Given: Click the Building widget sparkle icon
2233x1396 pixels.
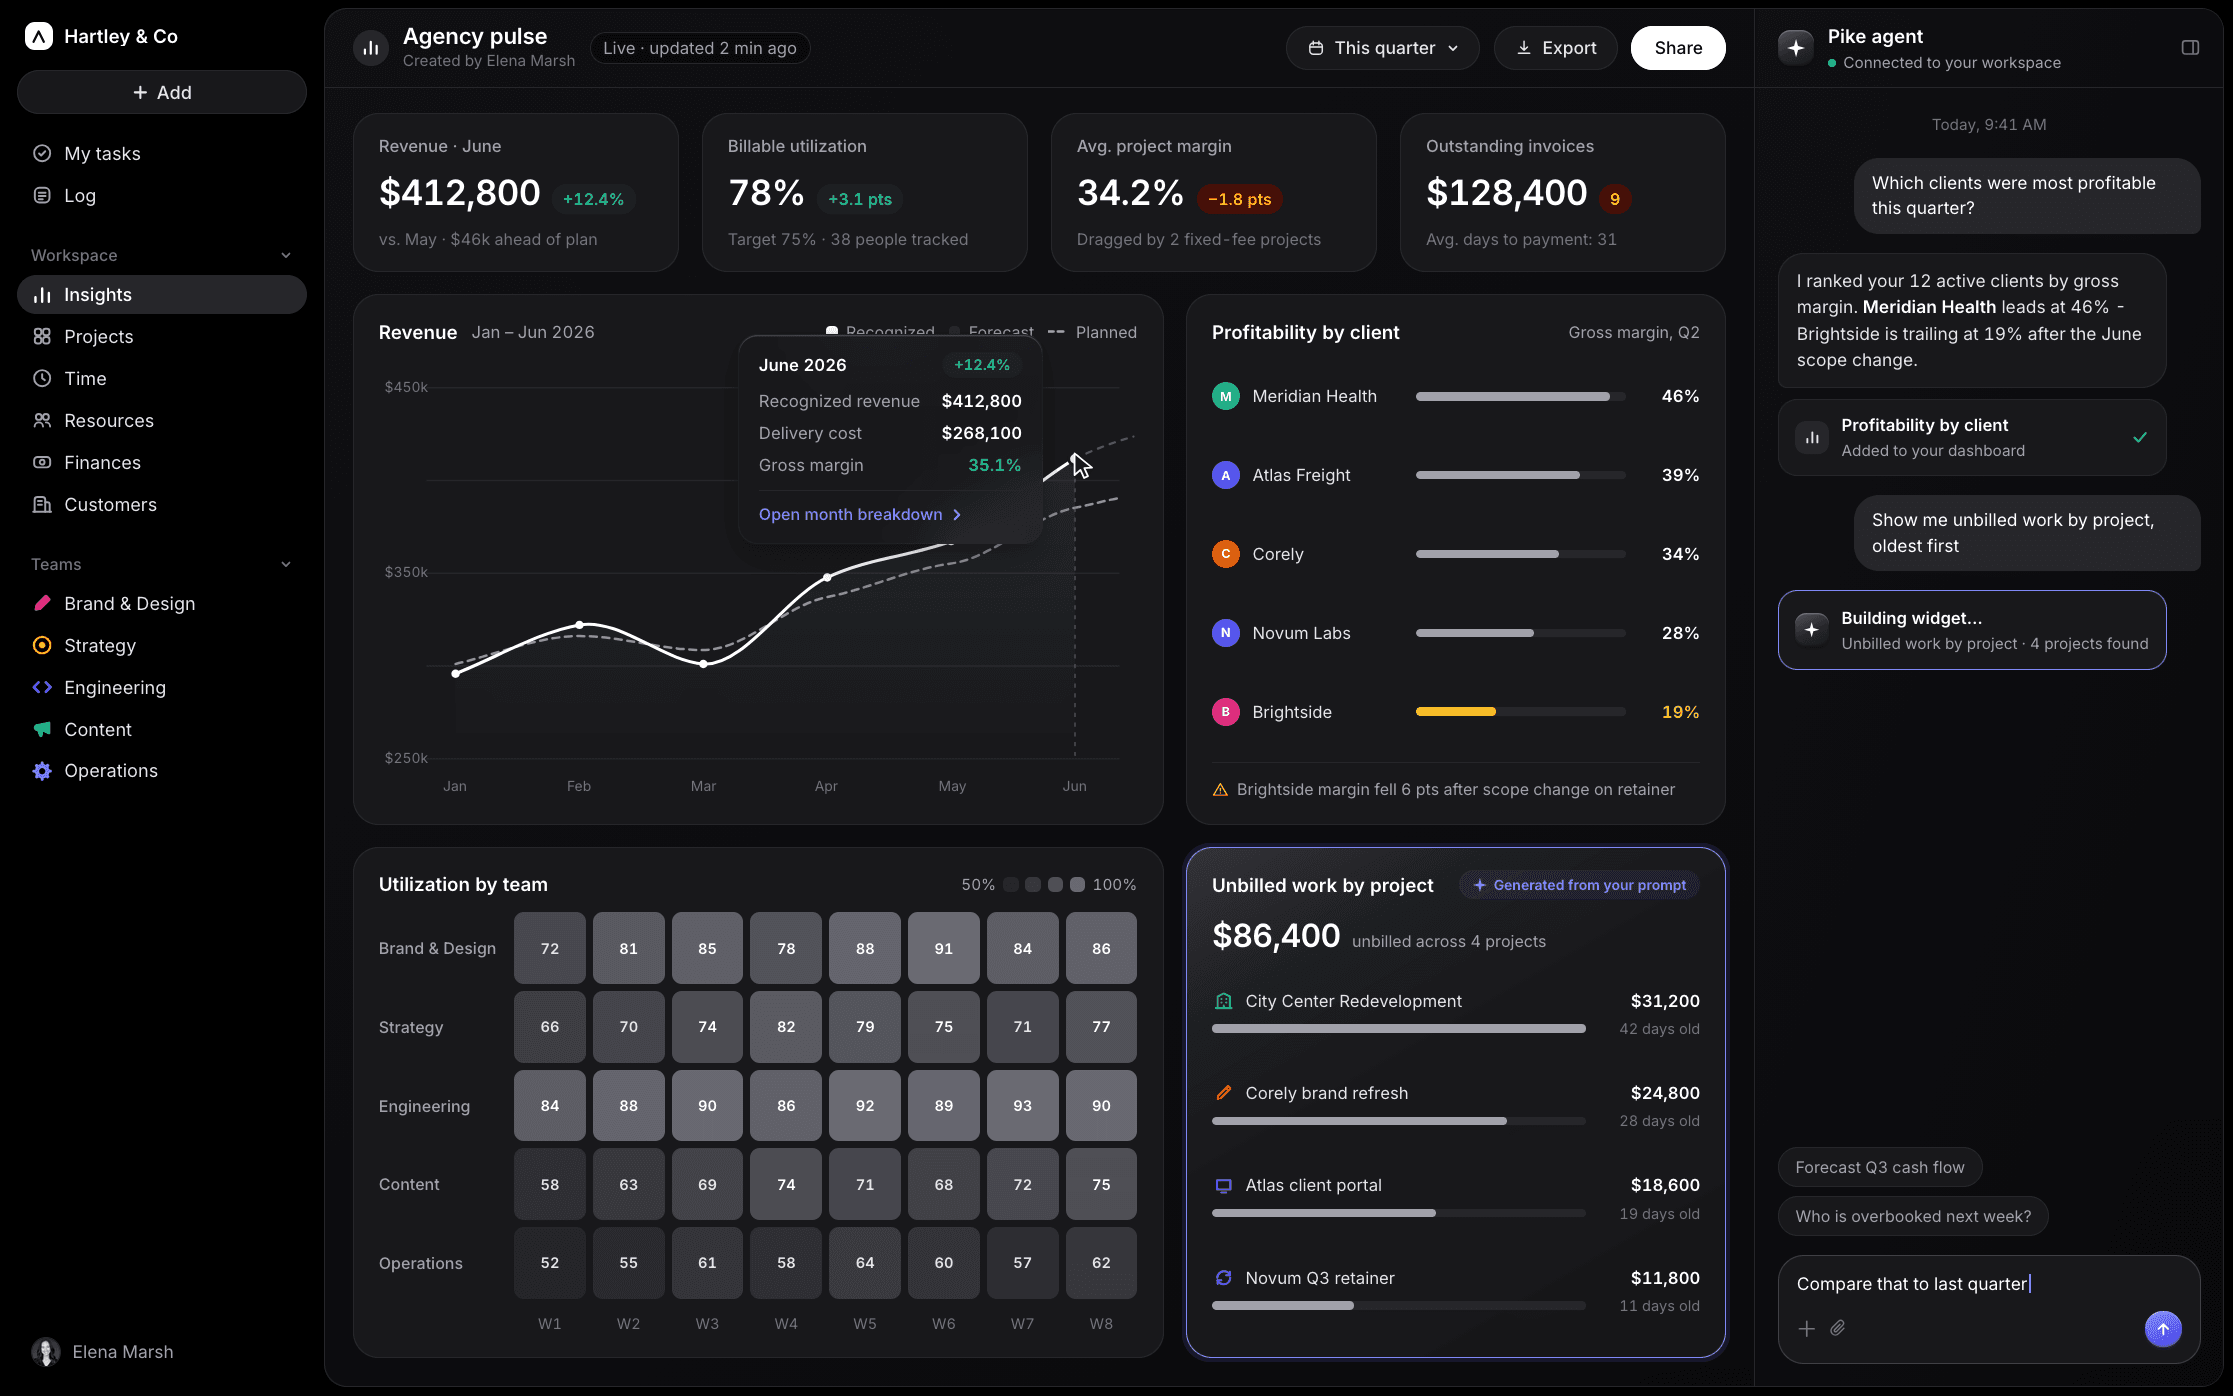Looking at the screenshot, I should tap(1812, 630).
